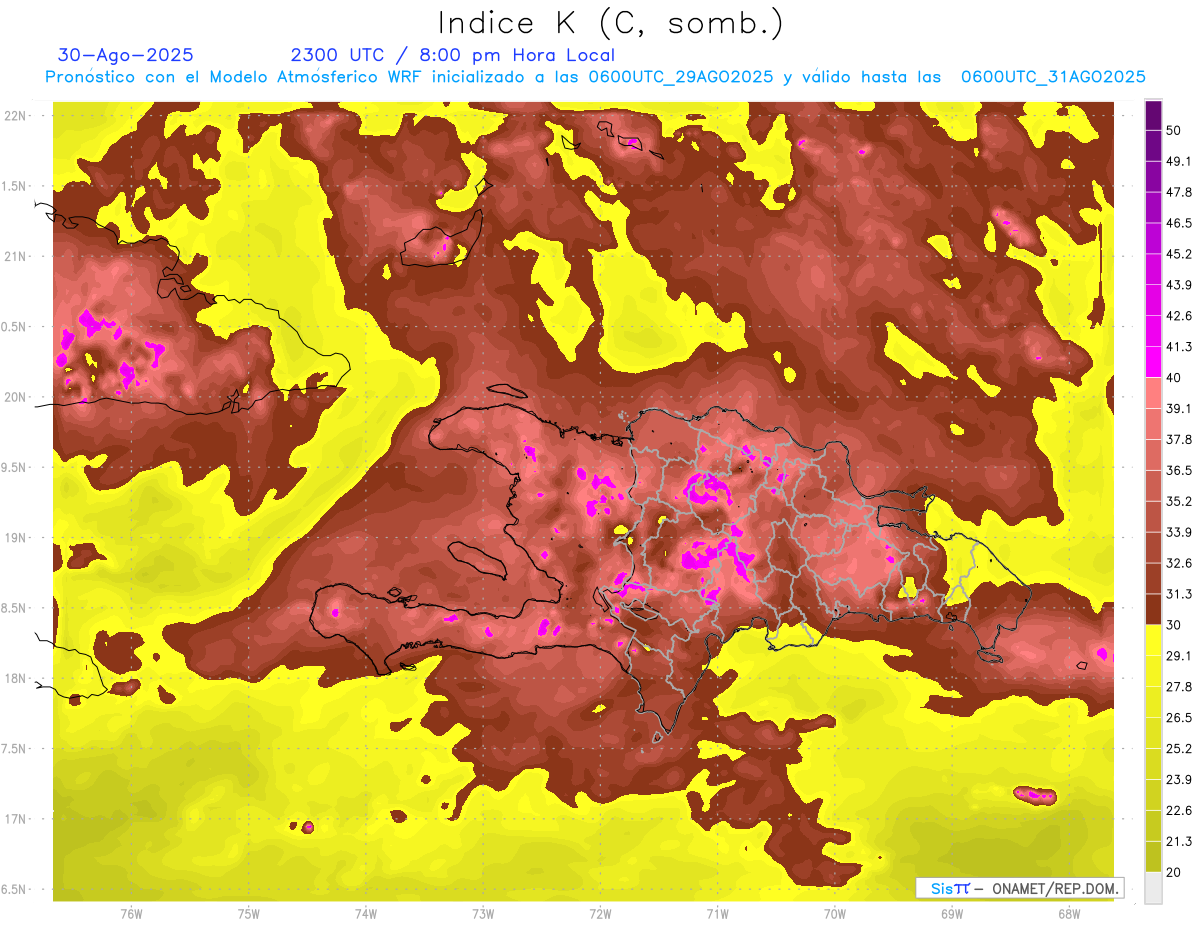Click the "0600UTC_31AGO2025" valid-until time text

click(x=1052, y=77)
